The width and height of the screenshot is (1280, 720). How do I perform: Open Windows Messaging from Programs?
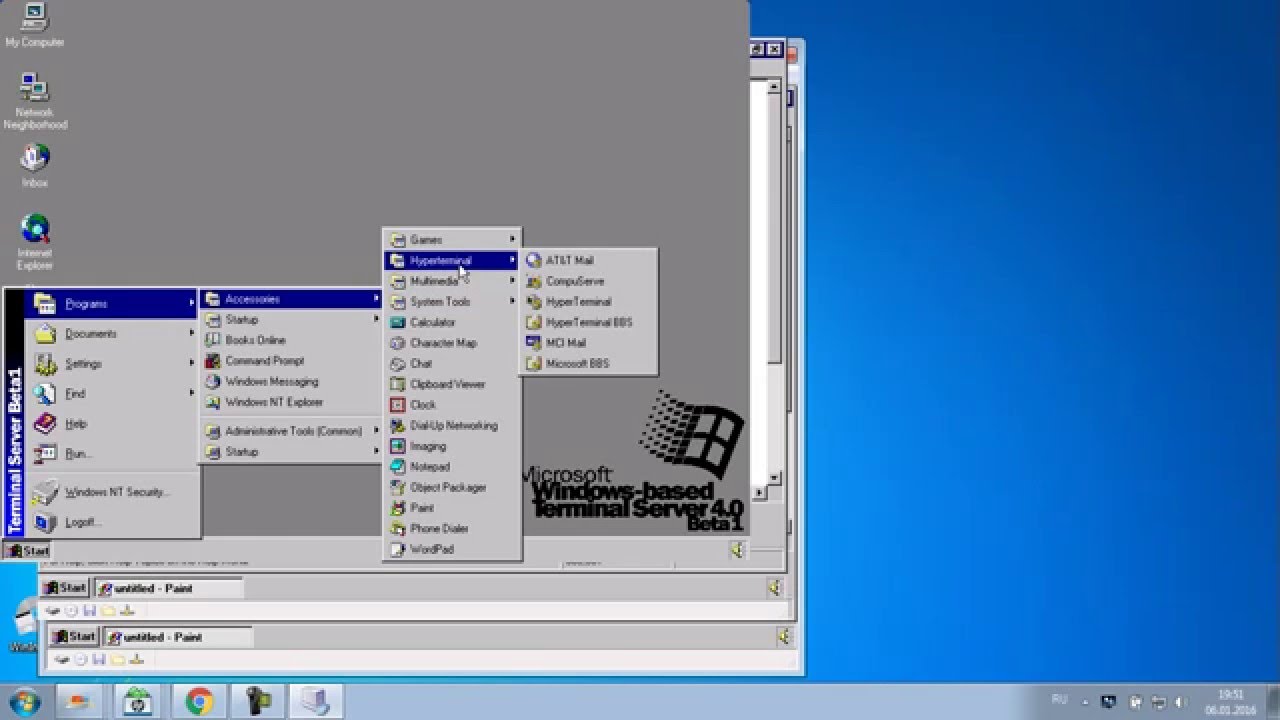(x=291, y=381)
